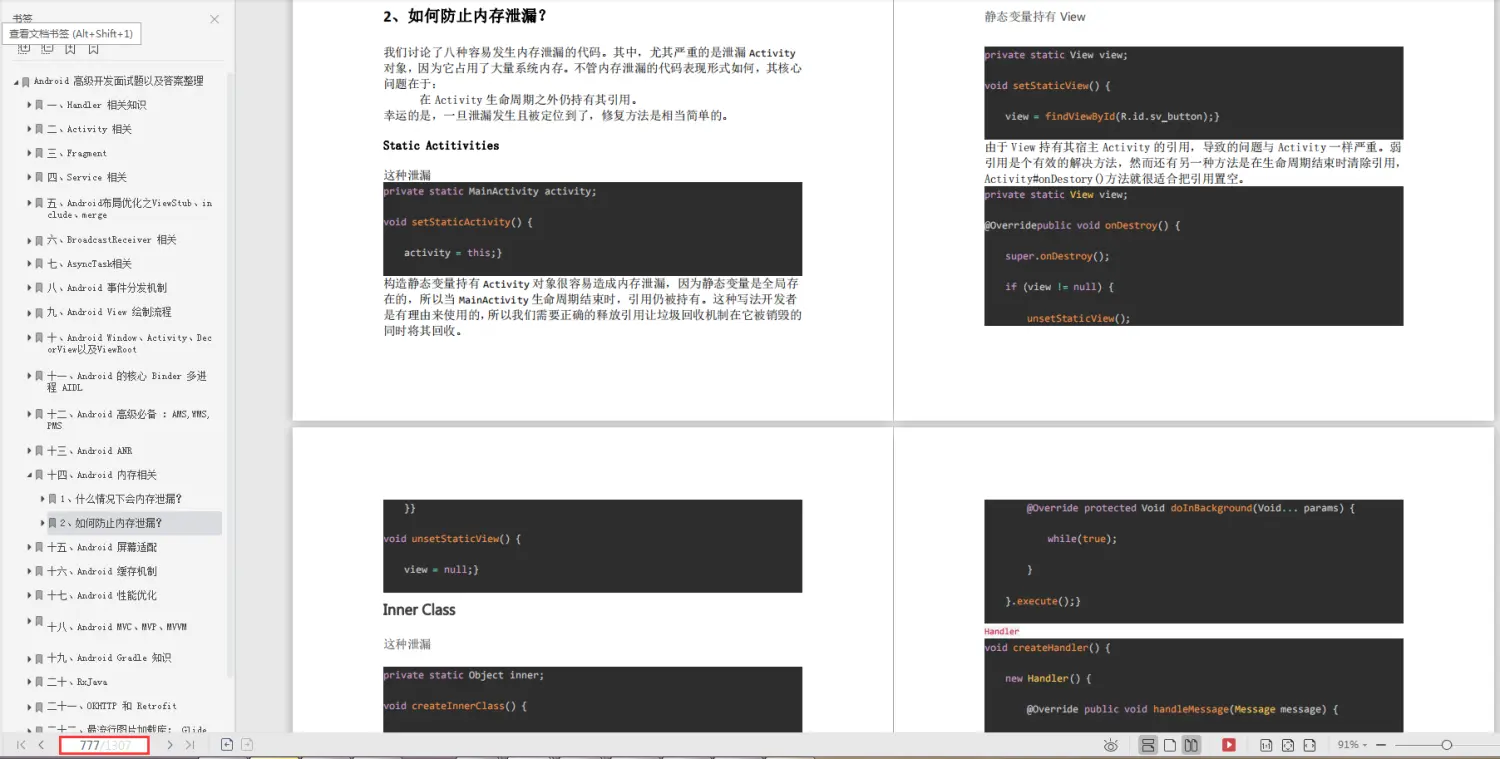Viewport: 1500px width, 759px height.
Task: Open bookmark 十七、Android 性能优化
Action: (x=102, y=595)
